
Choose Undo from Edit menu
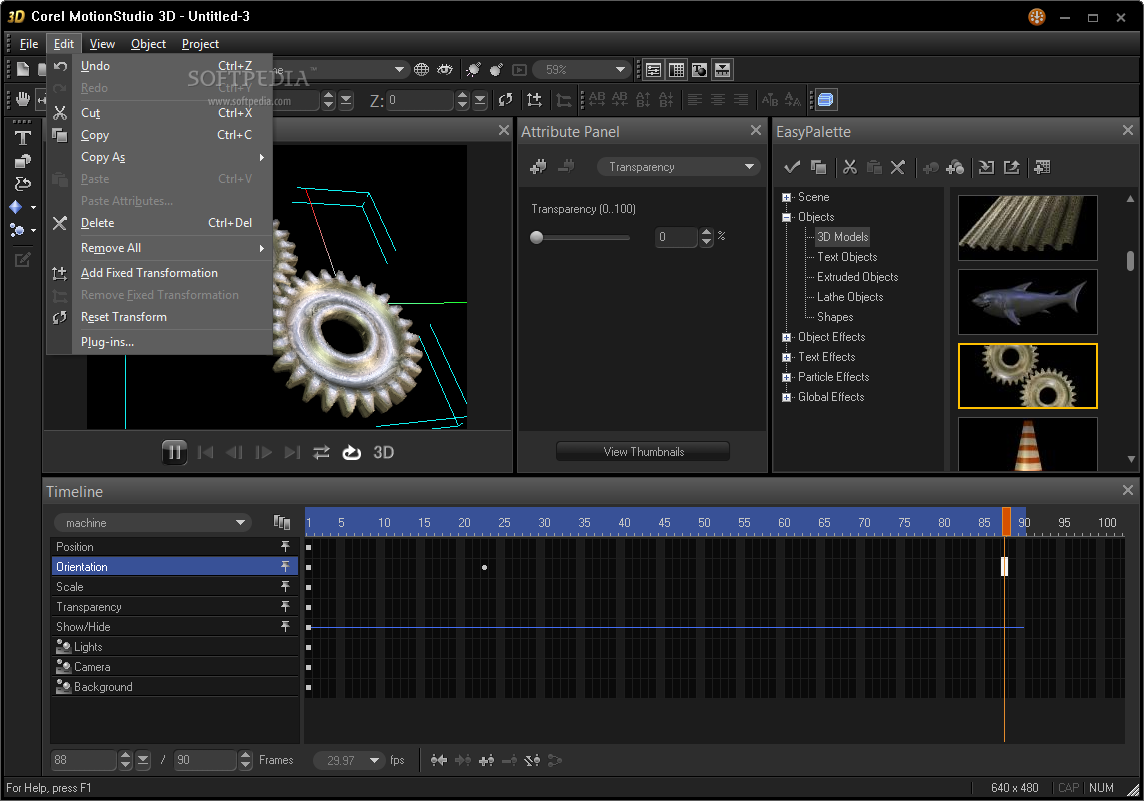(x=161, y=66)
